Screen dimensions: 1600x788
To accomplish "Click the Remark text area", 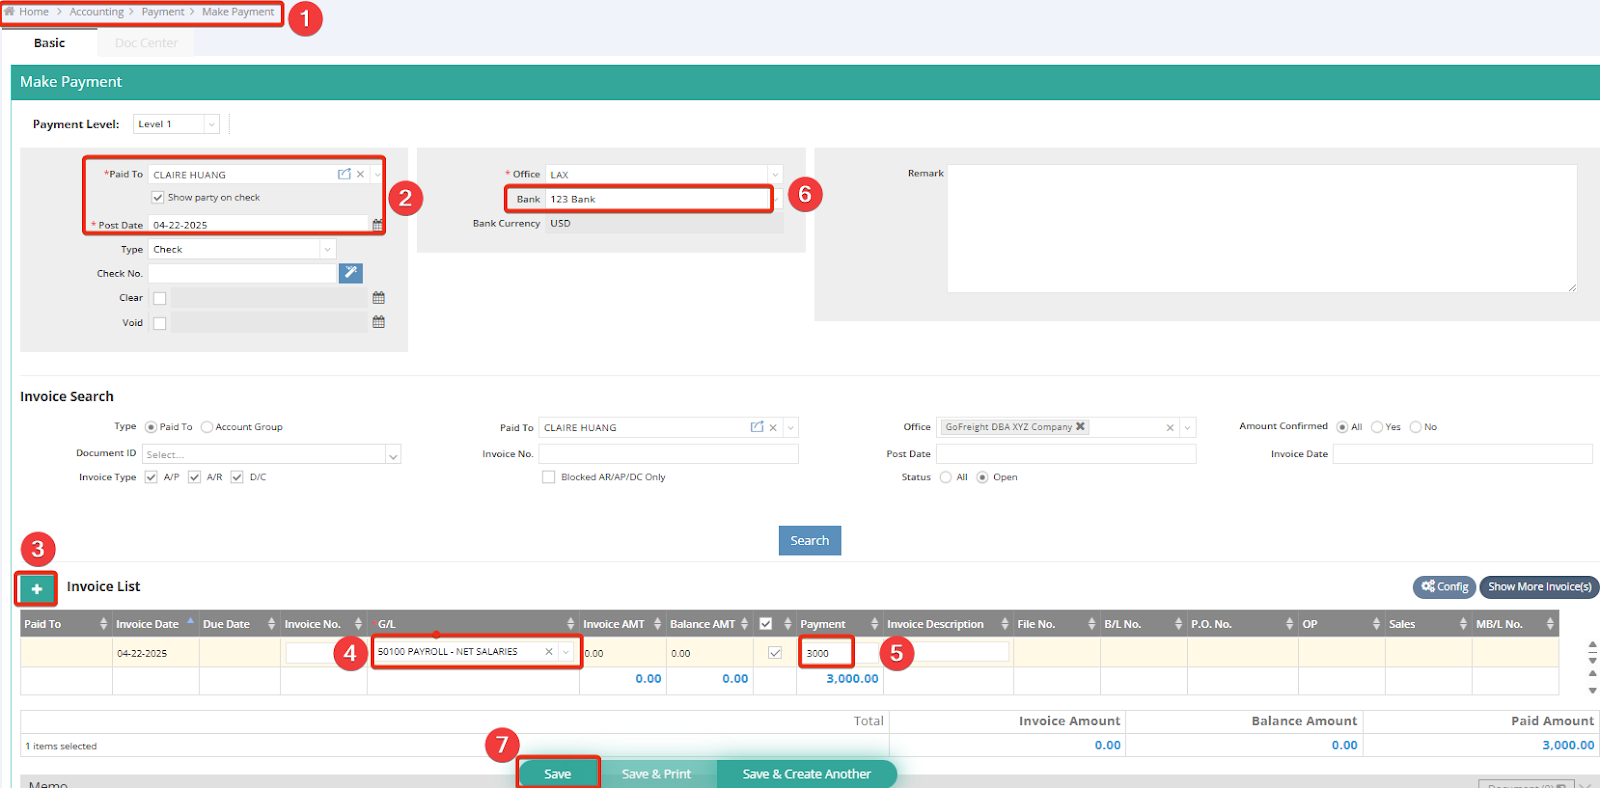I will (1261, 228).
